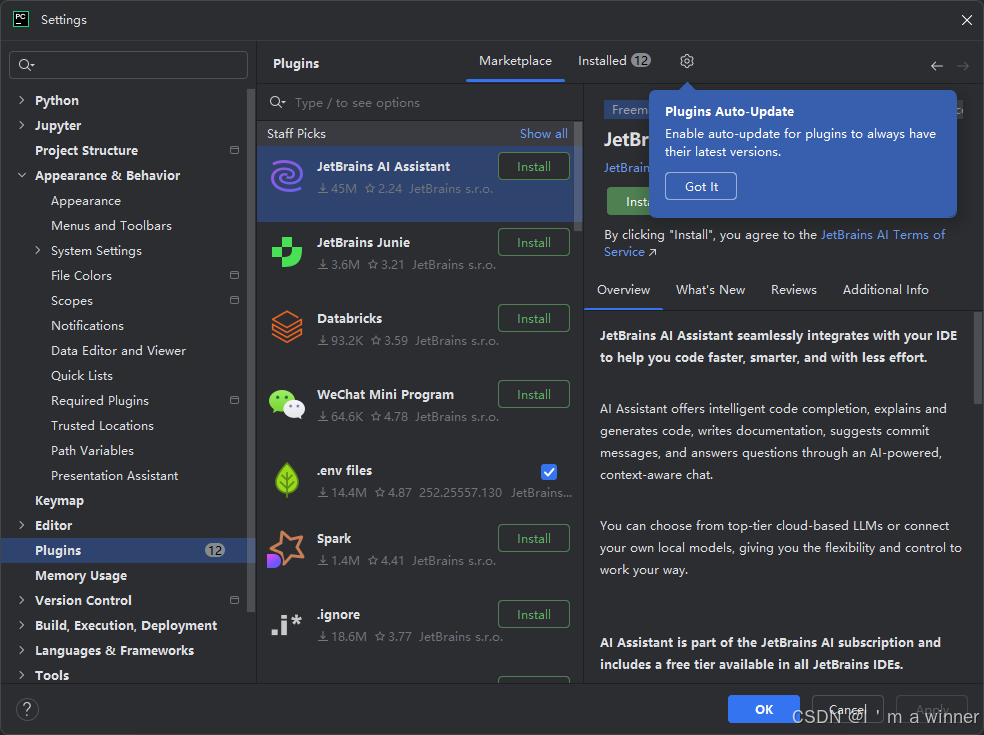Open the What's New tab

click(710, 290)
